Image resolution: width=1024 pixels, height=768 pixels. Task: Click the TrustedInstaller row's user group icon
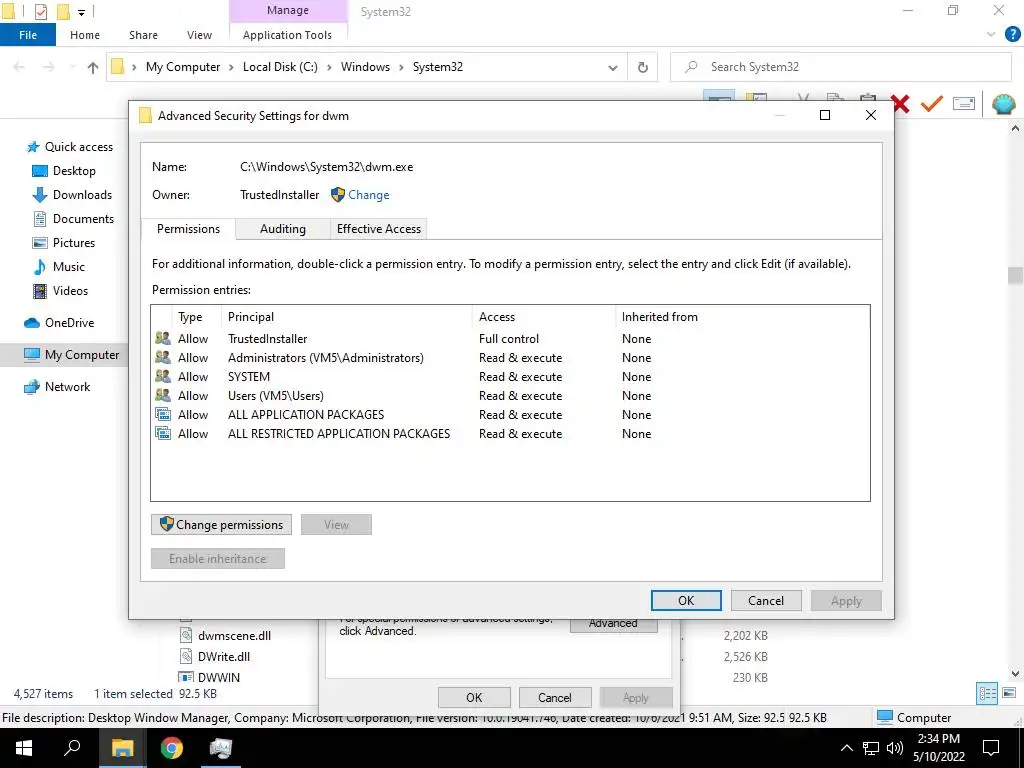(x=163, y=338)
